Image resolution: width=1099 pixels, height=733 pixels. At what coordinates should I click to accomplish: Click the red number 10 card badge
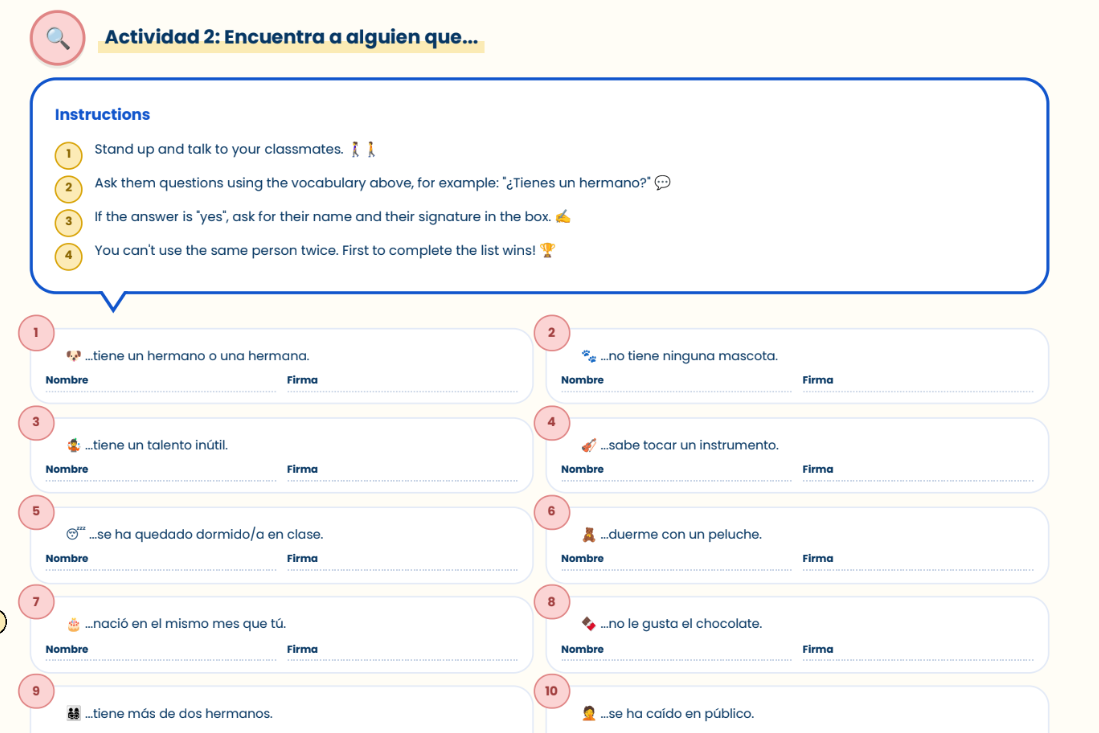click(x=552, y=691)
